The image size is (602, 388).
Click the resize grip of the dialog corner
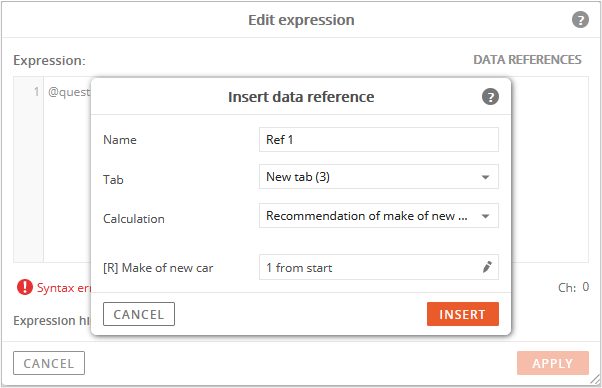[x=595, y=380]
